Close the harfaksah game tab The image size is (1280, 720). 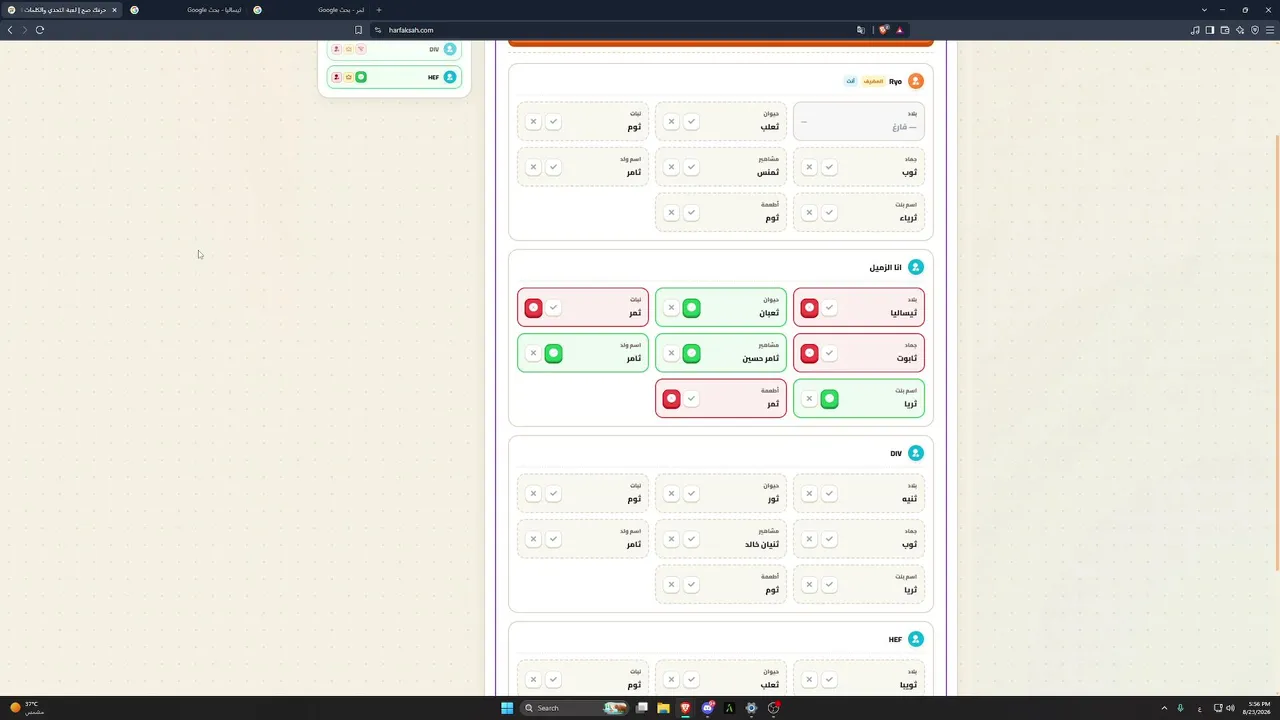point(114,10)
